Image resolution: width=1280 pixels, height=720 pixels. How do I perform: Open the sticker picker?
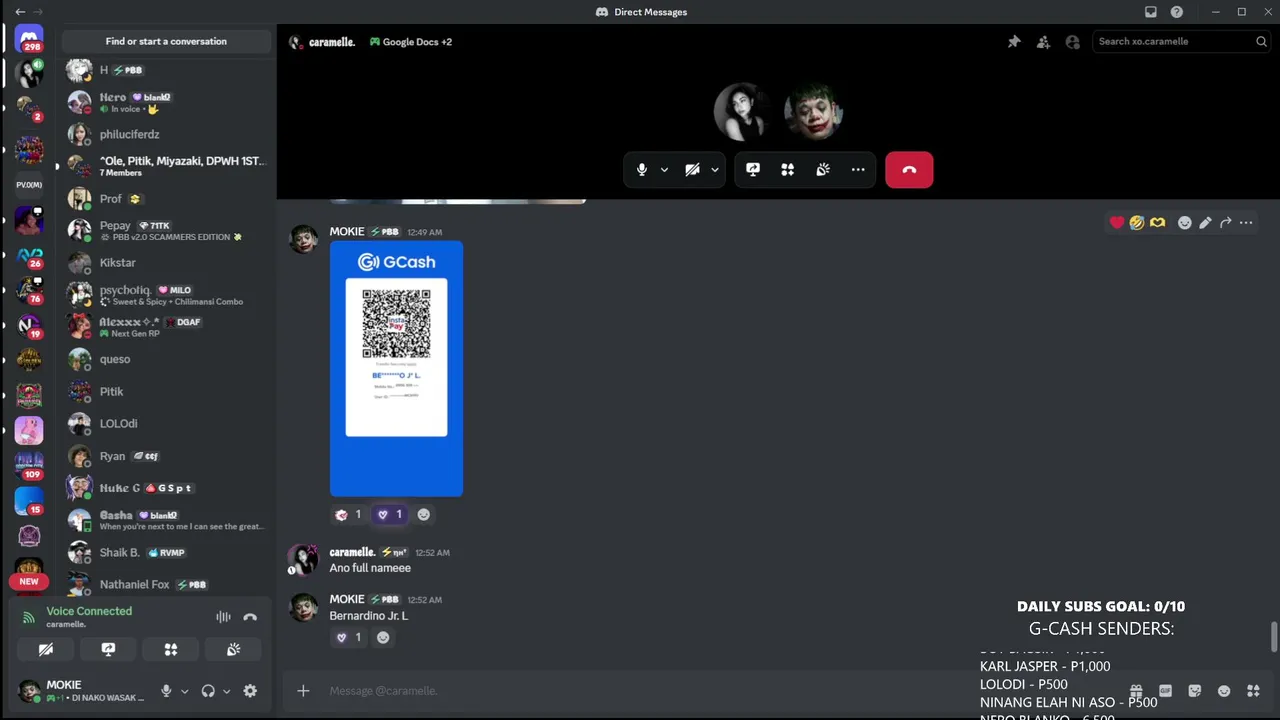pos(1195,691)
